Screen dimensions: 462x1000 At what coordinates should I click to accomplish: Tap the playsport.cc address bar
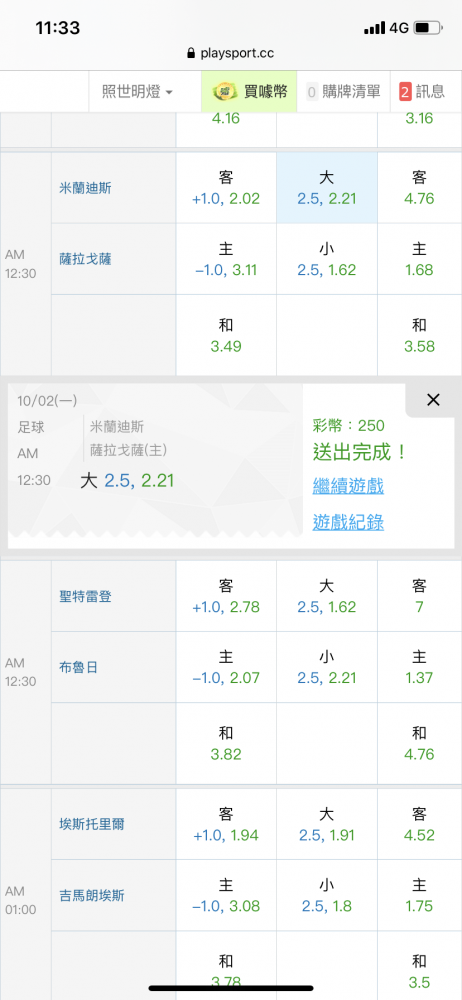pos(231,53)
